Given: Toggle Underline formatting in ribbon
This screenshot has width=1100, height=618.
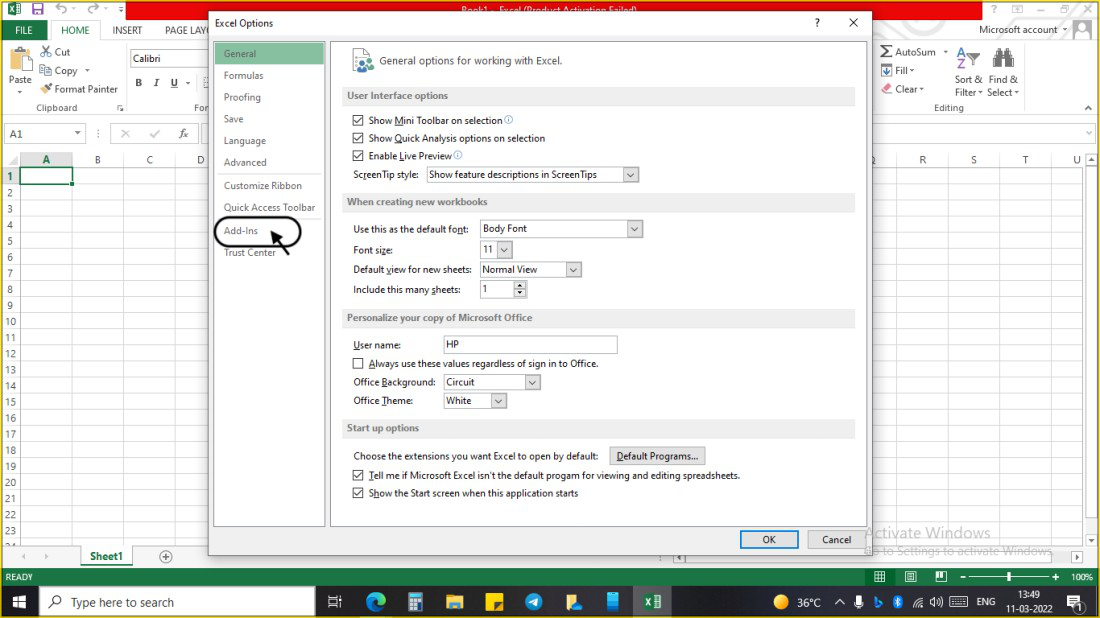Looking at the screenshot, I should 174,83.
